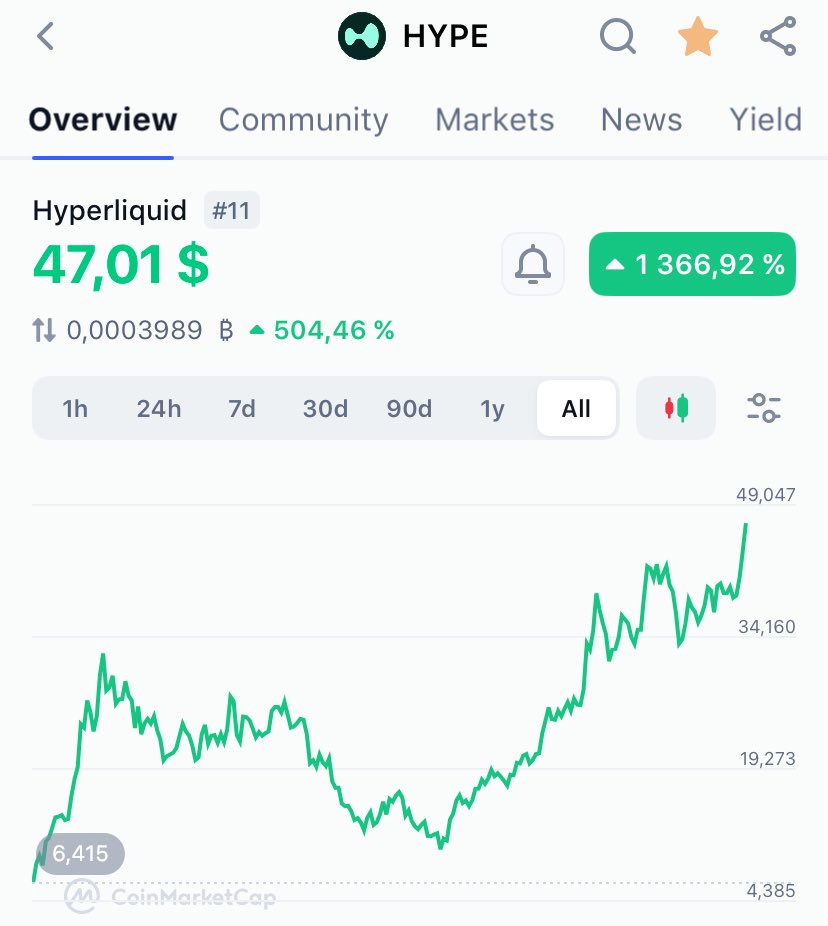Select the 24h chart range
Viewport: 828px width, 926px height.
coord(159,409)
